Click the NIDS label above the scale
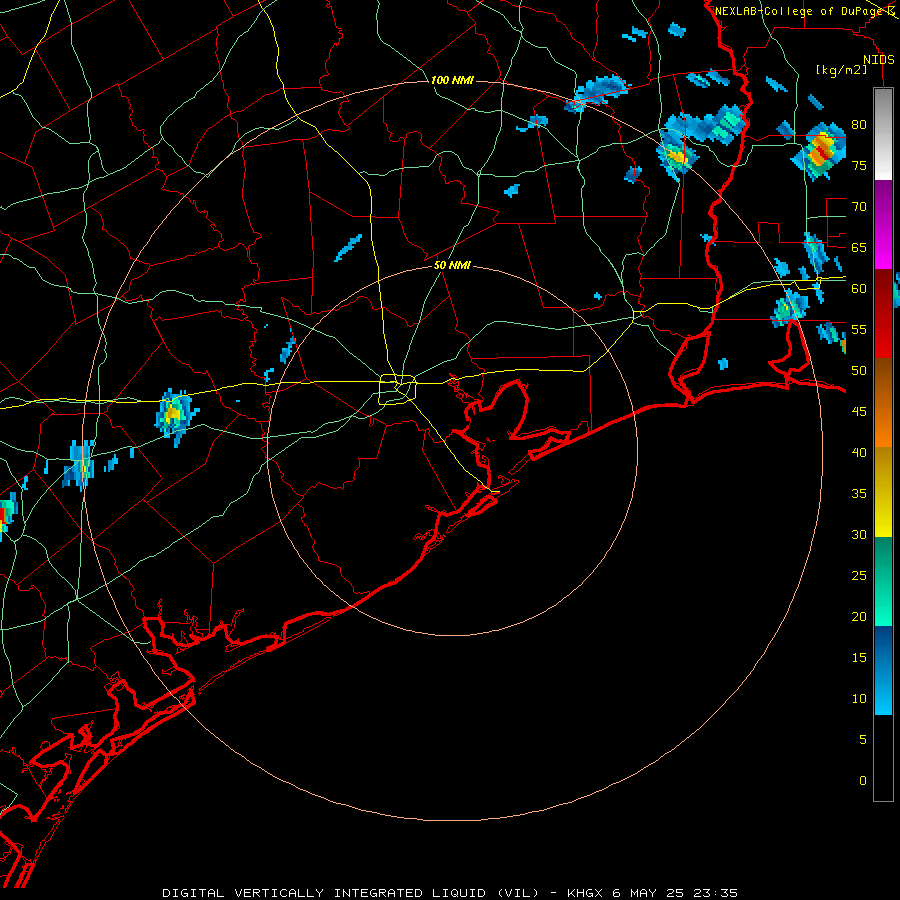Image resolution: width=900 pixels, height=900 pixels. tap(878, 60)
